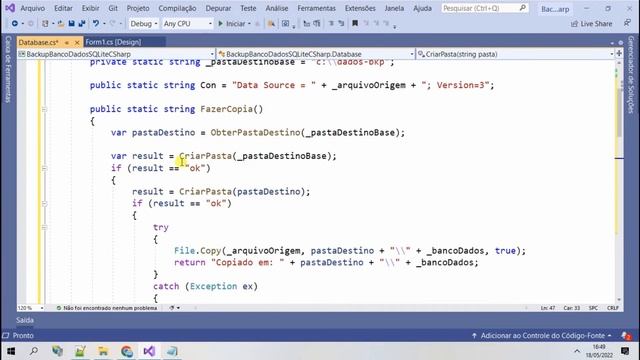640x360 pixels.
Task: Click the Visual Studio taskbar icon
Action: [149, 351]
